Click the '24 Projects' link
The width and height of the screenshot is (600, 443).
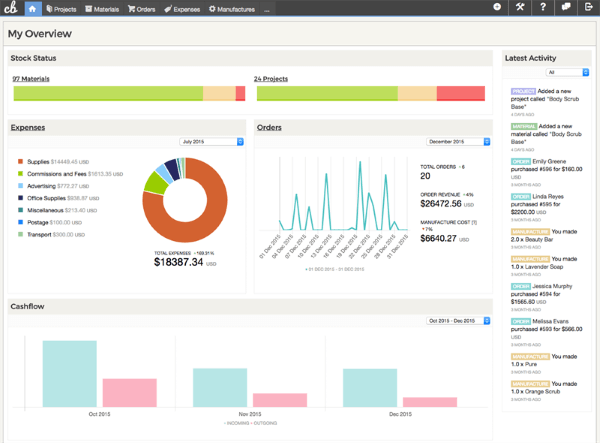coord(271,78)
